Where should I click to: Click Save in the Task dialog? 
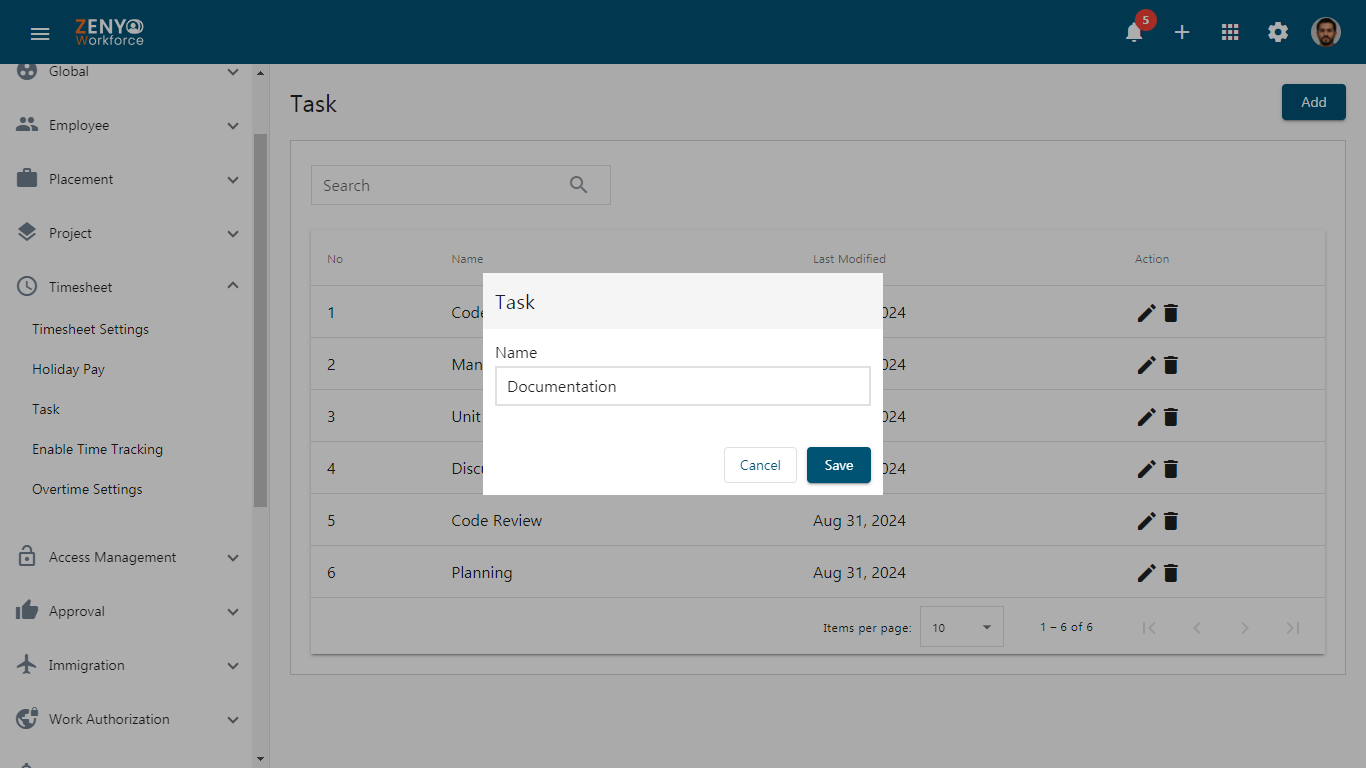tap(839, 465)
